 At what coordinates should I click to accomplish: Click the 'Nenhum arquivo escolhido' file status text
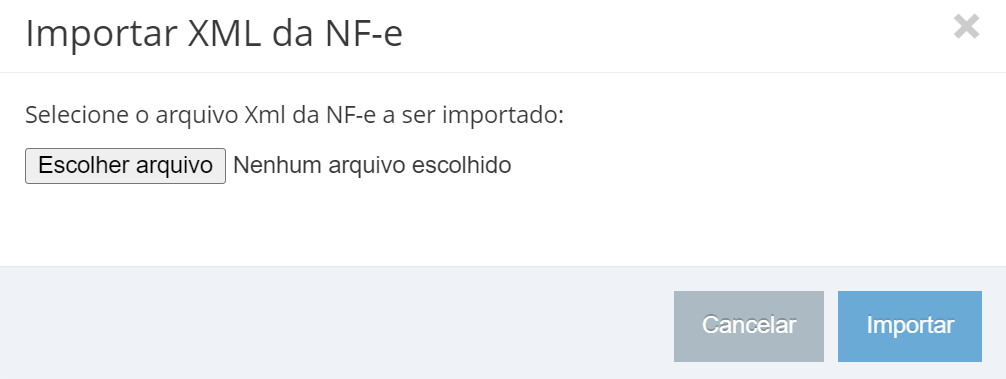click(372, 165)
